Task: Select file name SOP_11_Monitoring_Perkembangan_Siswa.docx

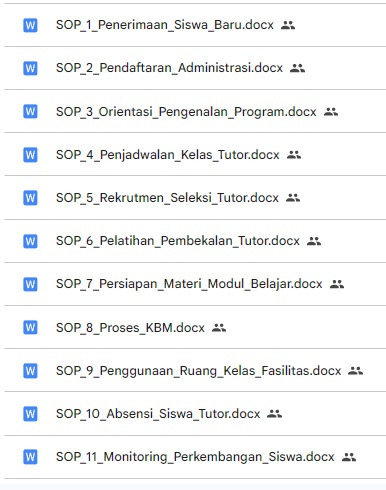Action: tap(195, 457)
